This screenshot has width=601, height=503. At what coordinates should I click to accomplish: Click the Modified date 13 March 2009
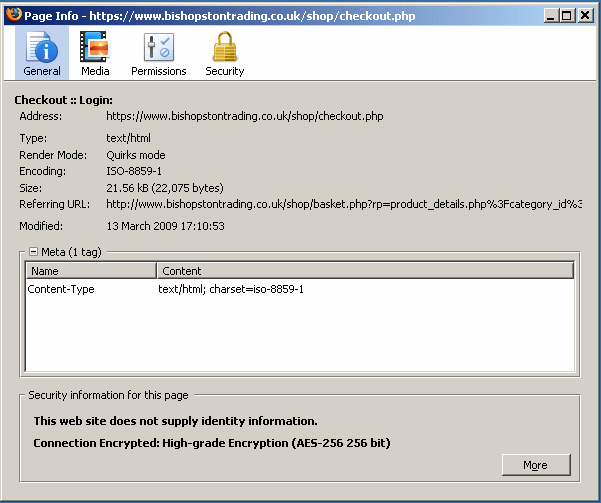165,226
